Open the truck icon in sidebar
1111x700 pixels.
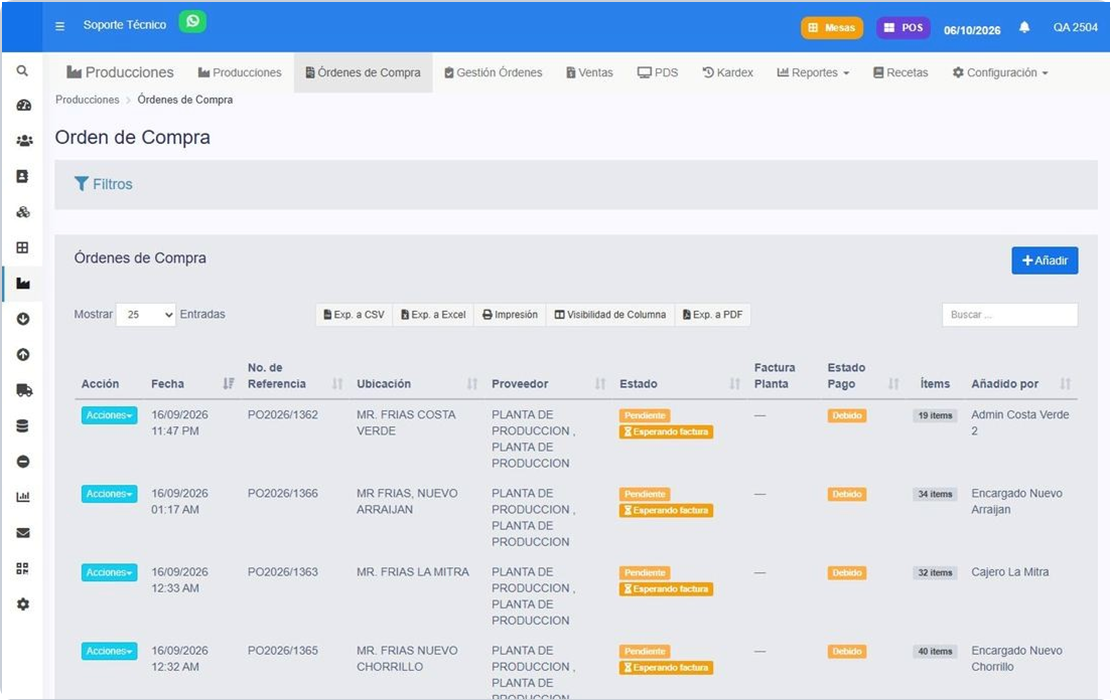[23, 390]
